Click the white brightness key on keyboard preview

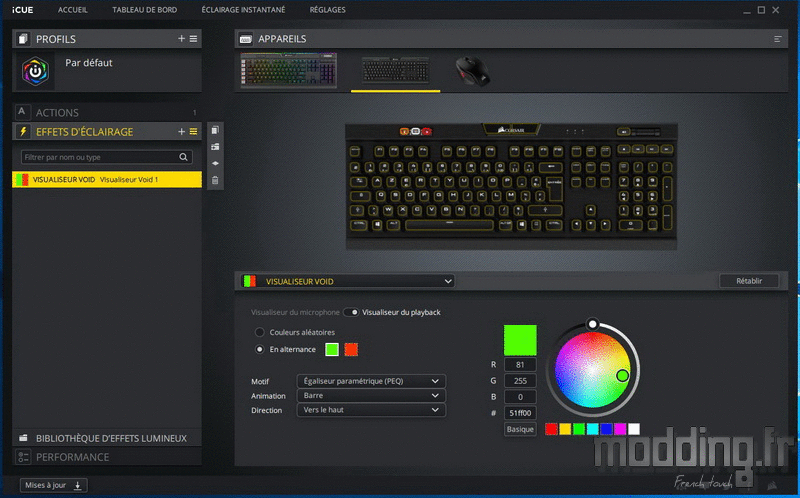coord(415,132)
